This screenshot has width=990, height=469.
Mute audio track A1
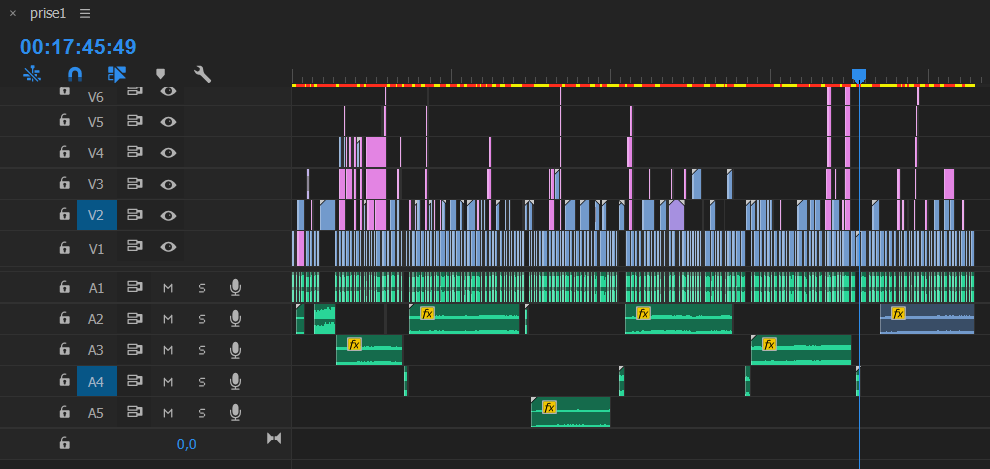pyautogui.click(x=168, y=288)
